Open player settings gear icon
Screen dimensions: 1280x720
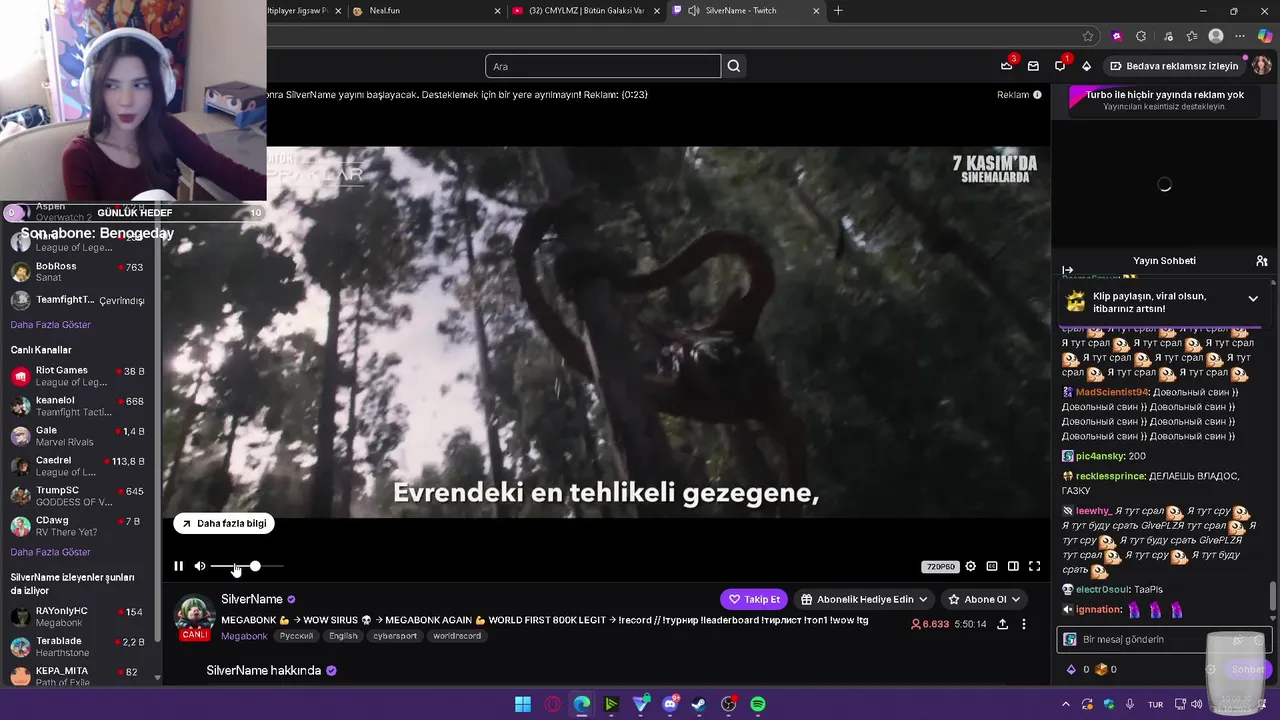pos(970,566)
